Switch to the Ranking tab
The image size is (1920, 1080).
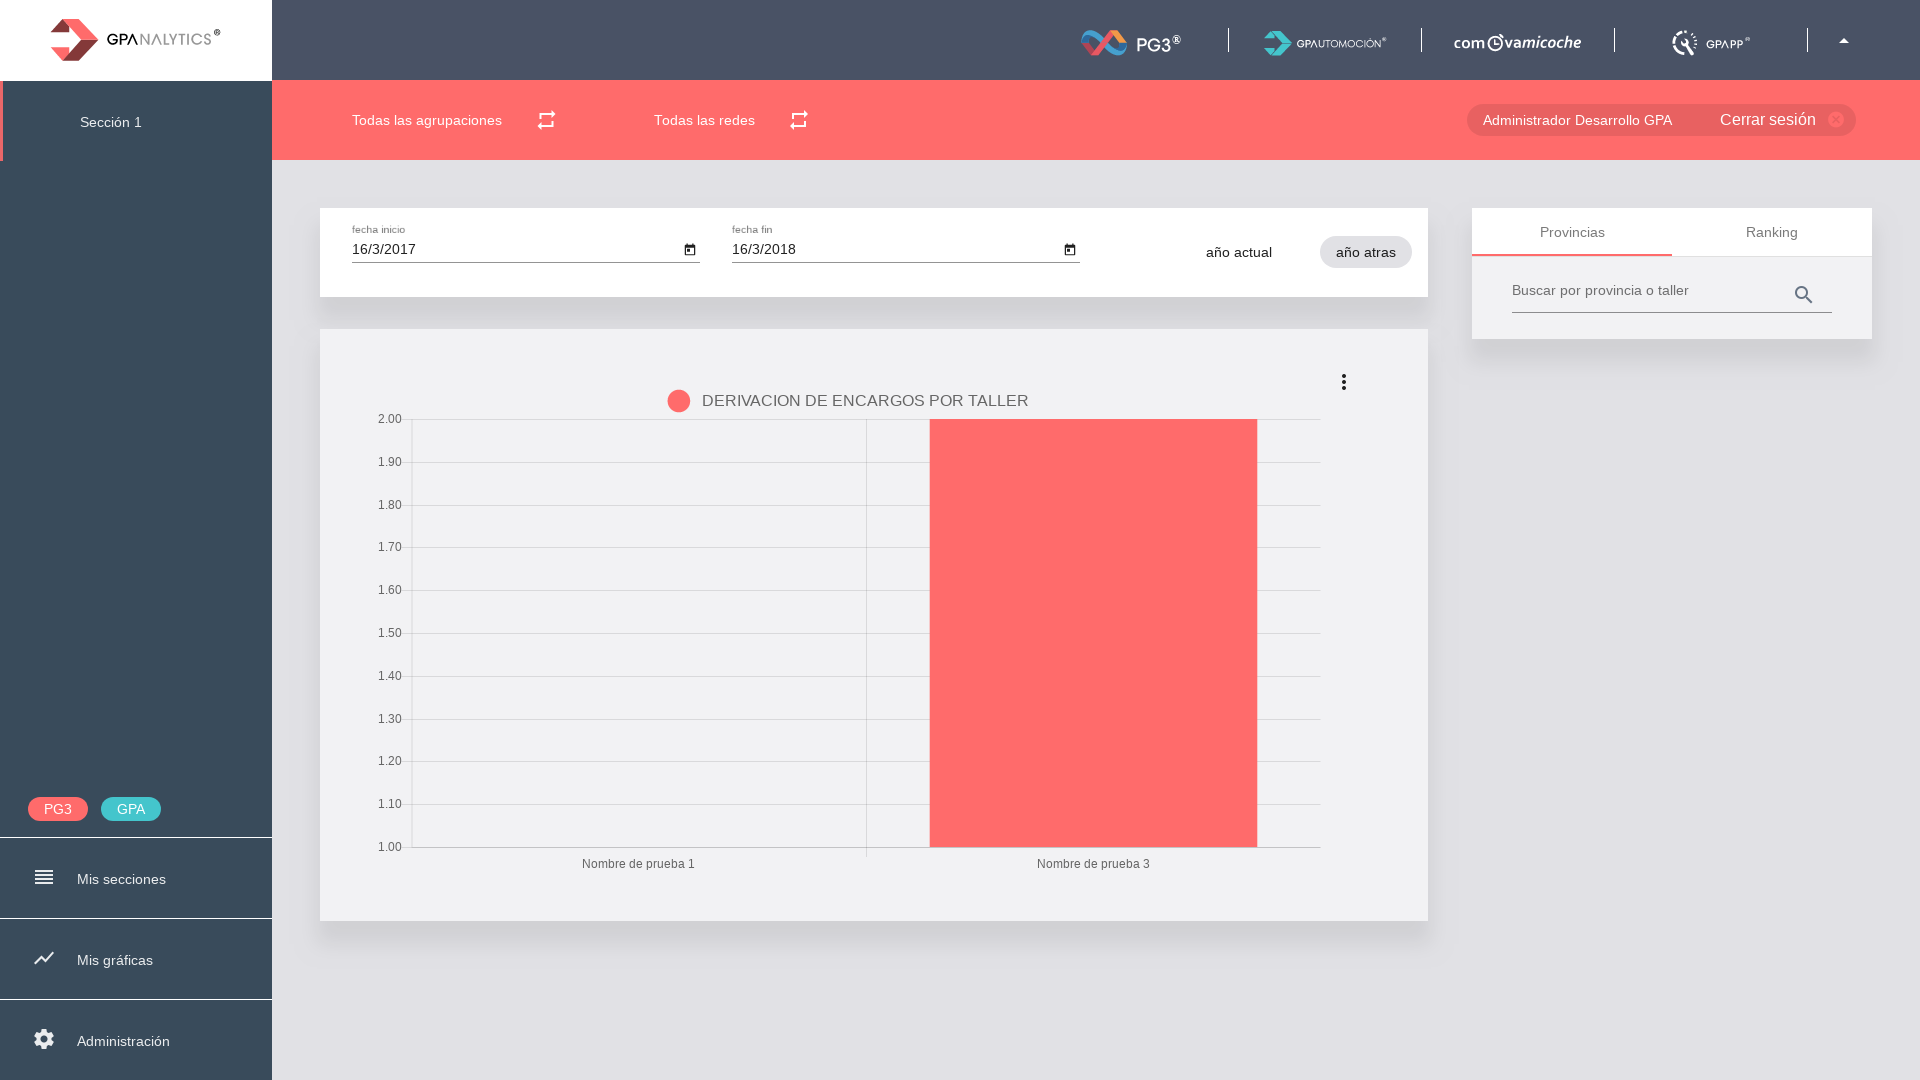(1771, 232)
